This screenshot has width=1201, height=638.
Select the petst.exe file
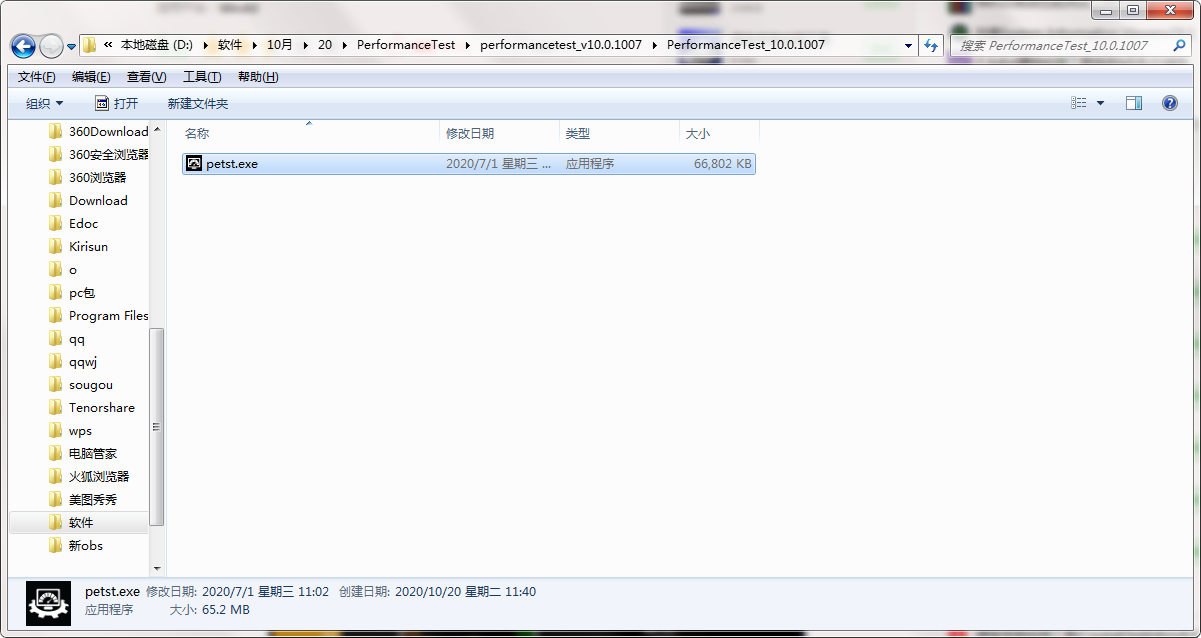pyautogui.click(x=468, y=163)
